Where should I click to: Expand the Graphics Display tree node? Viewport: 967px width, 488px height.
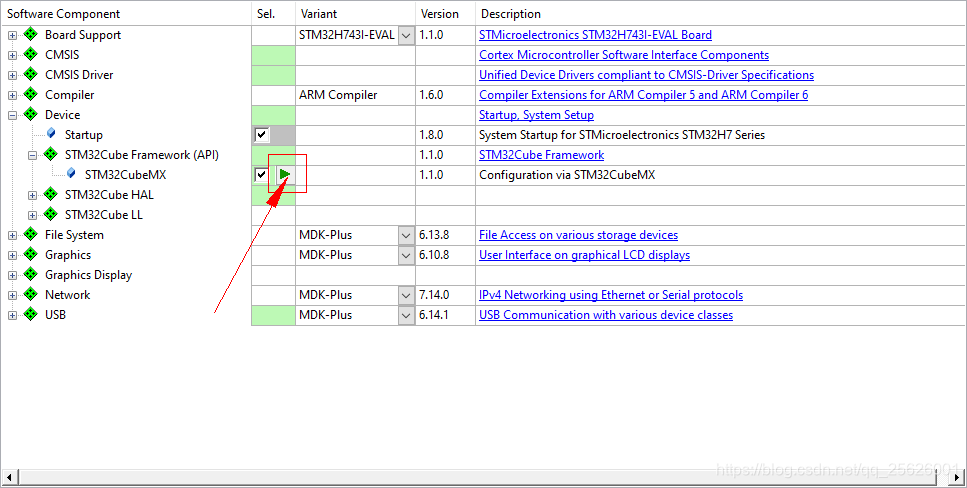click(12, 276)
